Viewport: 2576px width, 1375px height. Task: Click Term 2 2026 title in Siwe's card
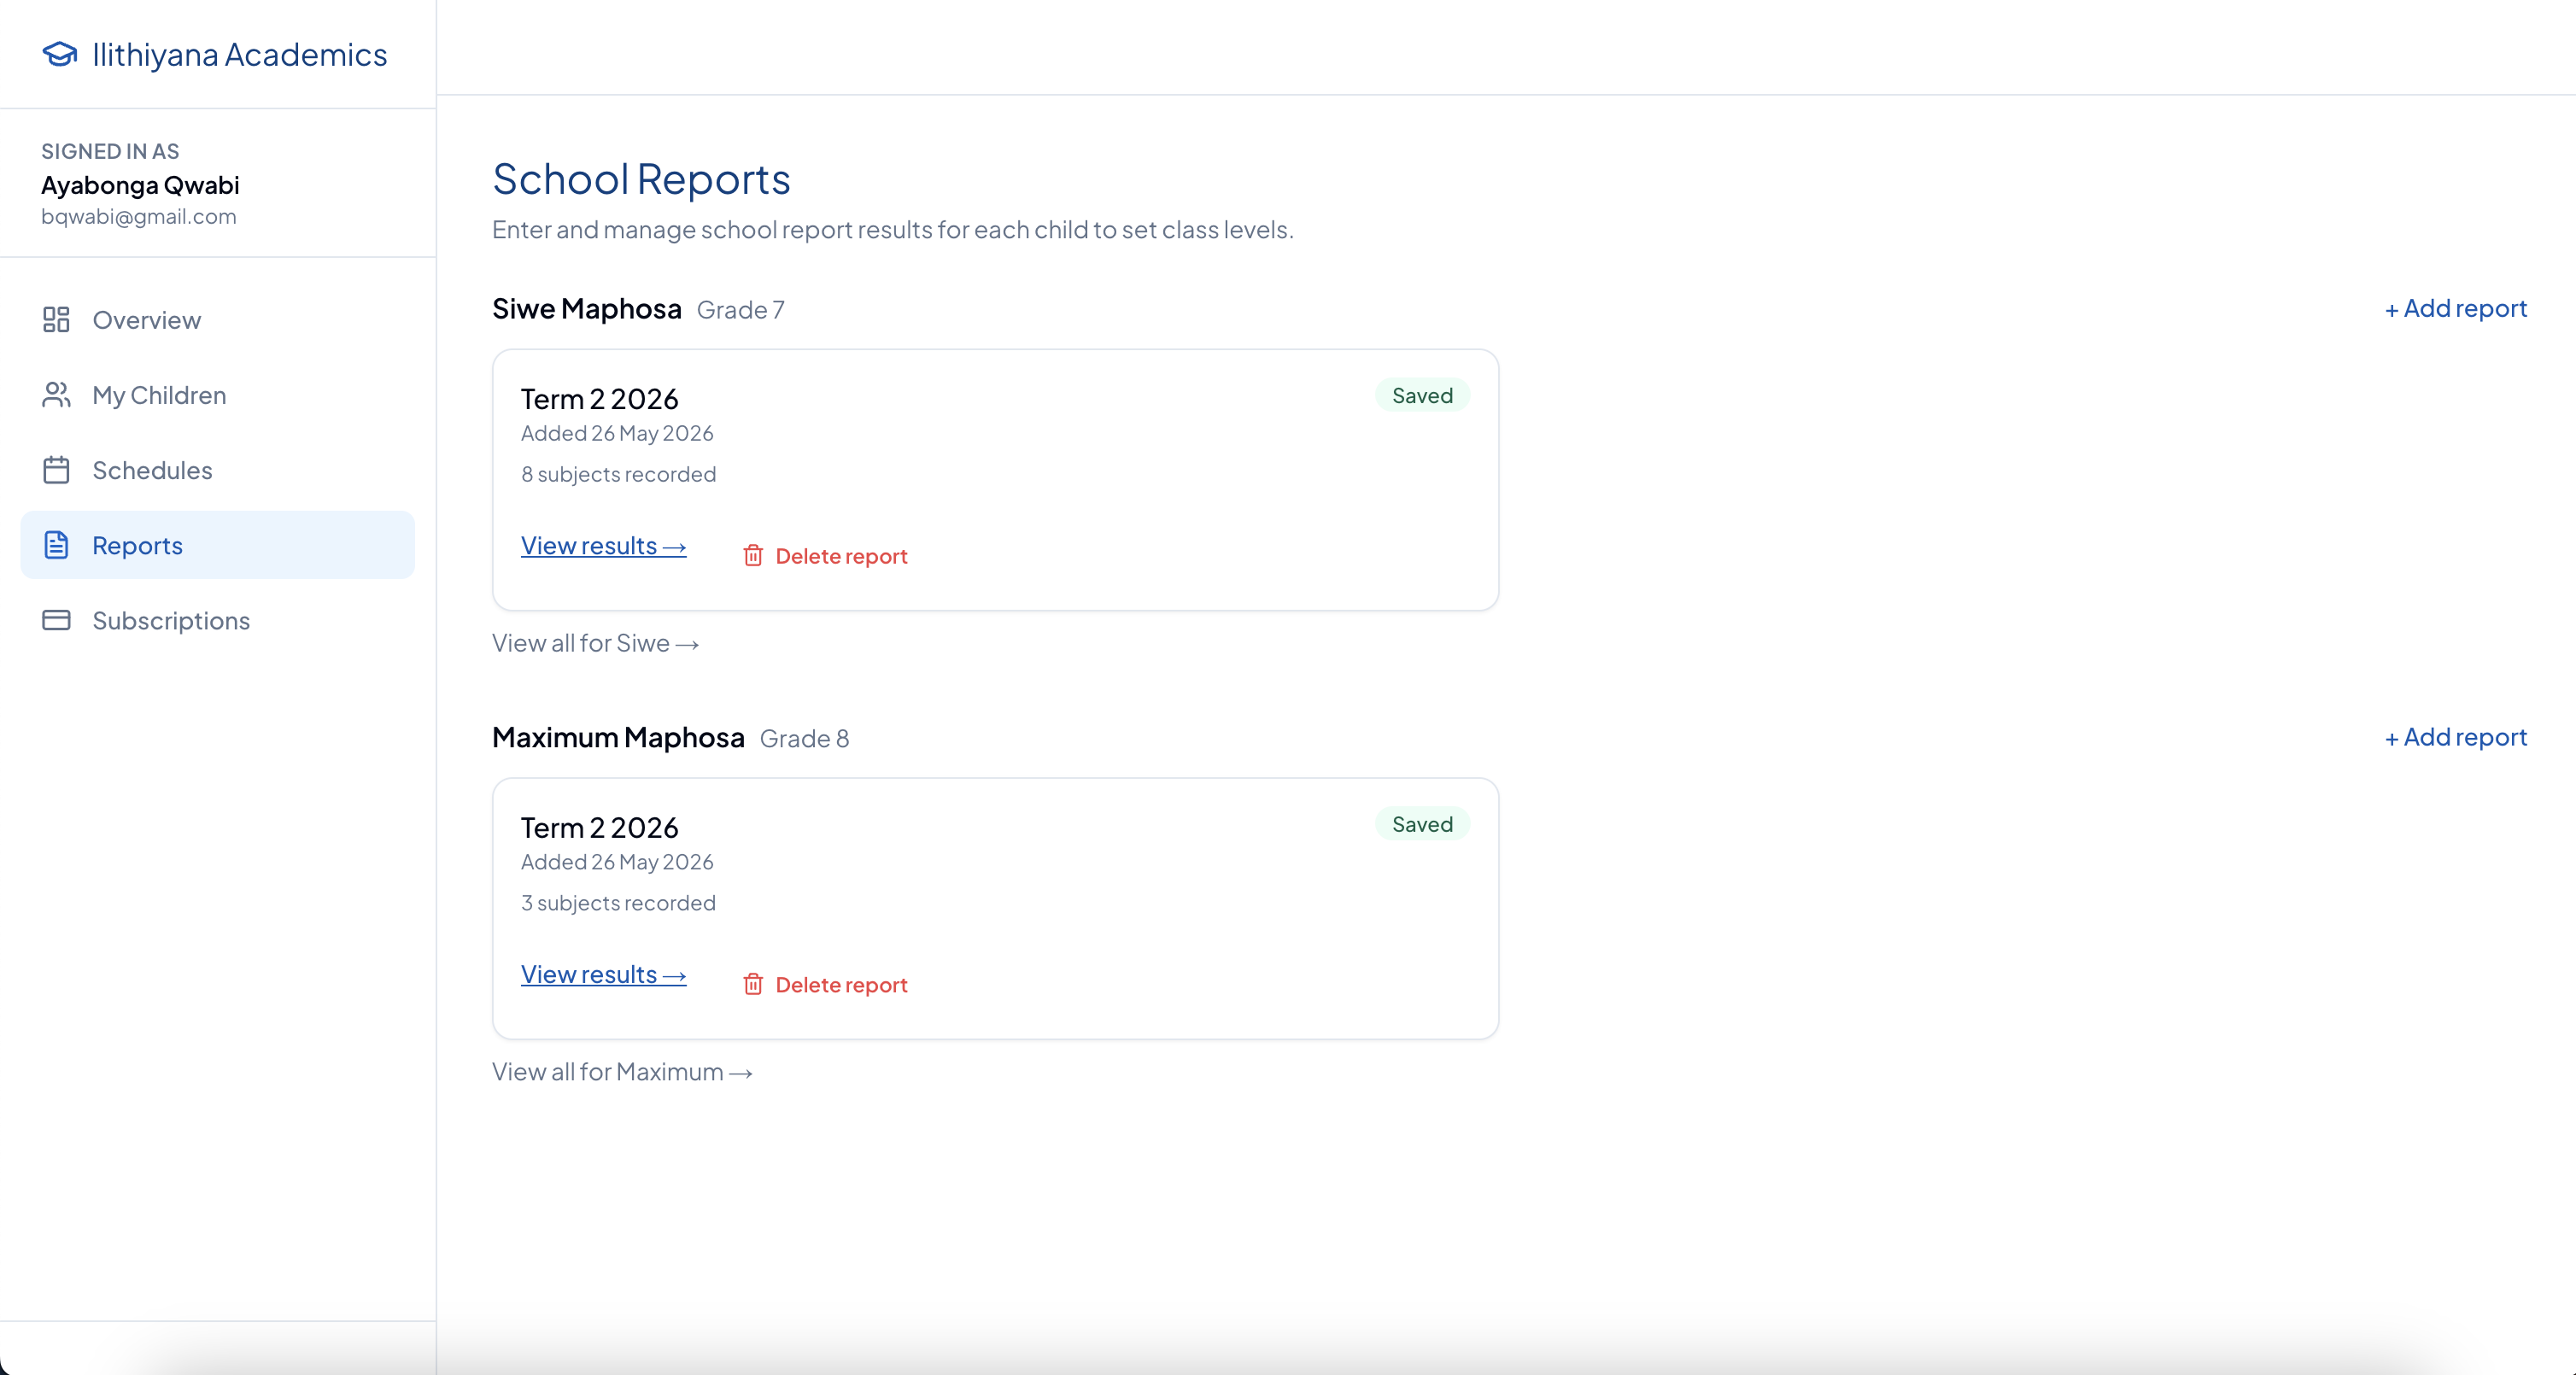coord(599,399)
